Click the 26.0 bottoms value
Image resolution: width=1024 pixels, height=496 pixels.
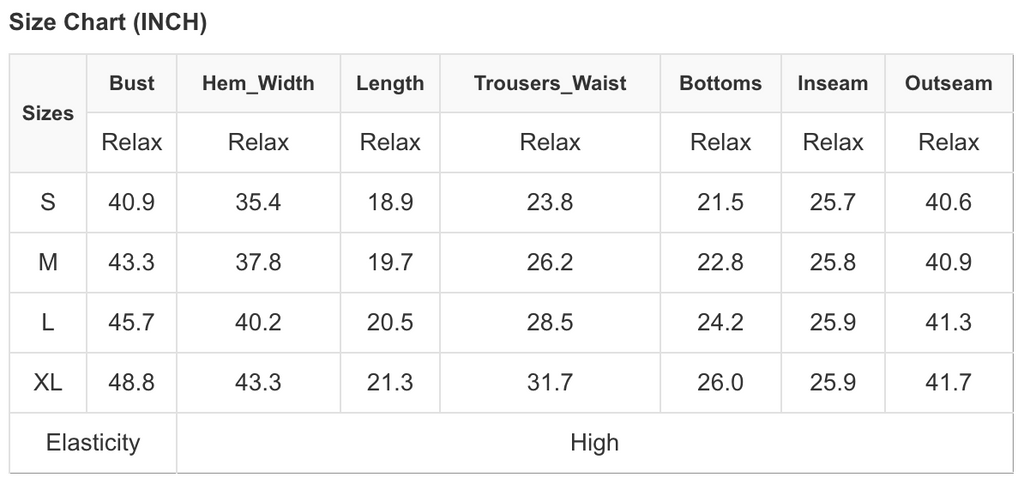point(720,382)
